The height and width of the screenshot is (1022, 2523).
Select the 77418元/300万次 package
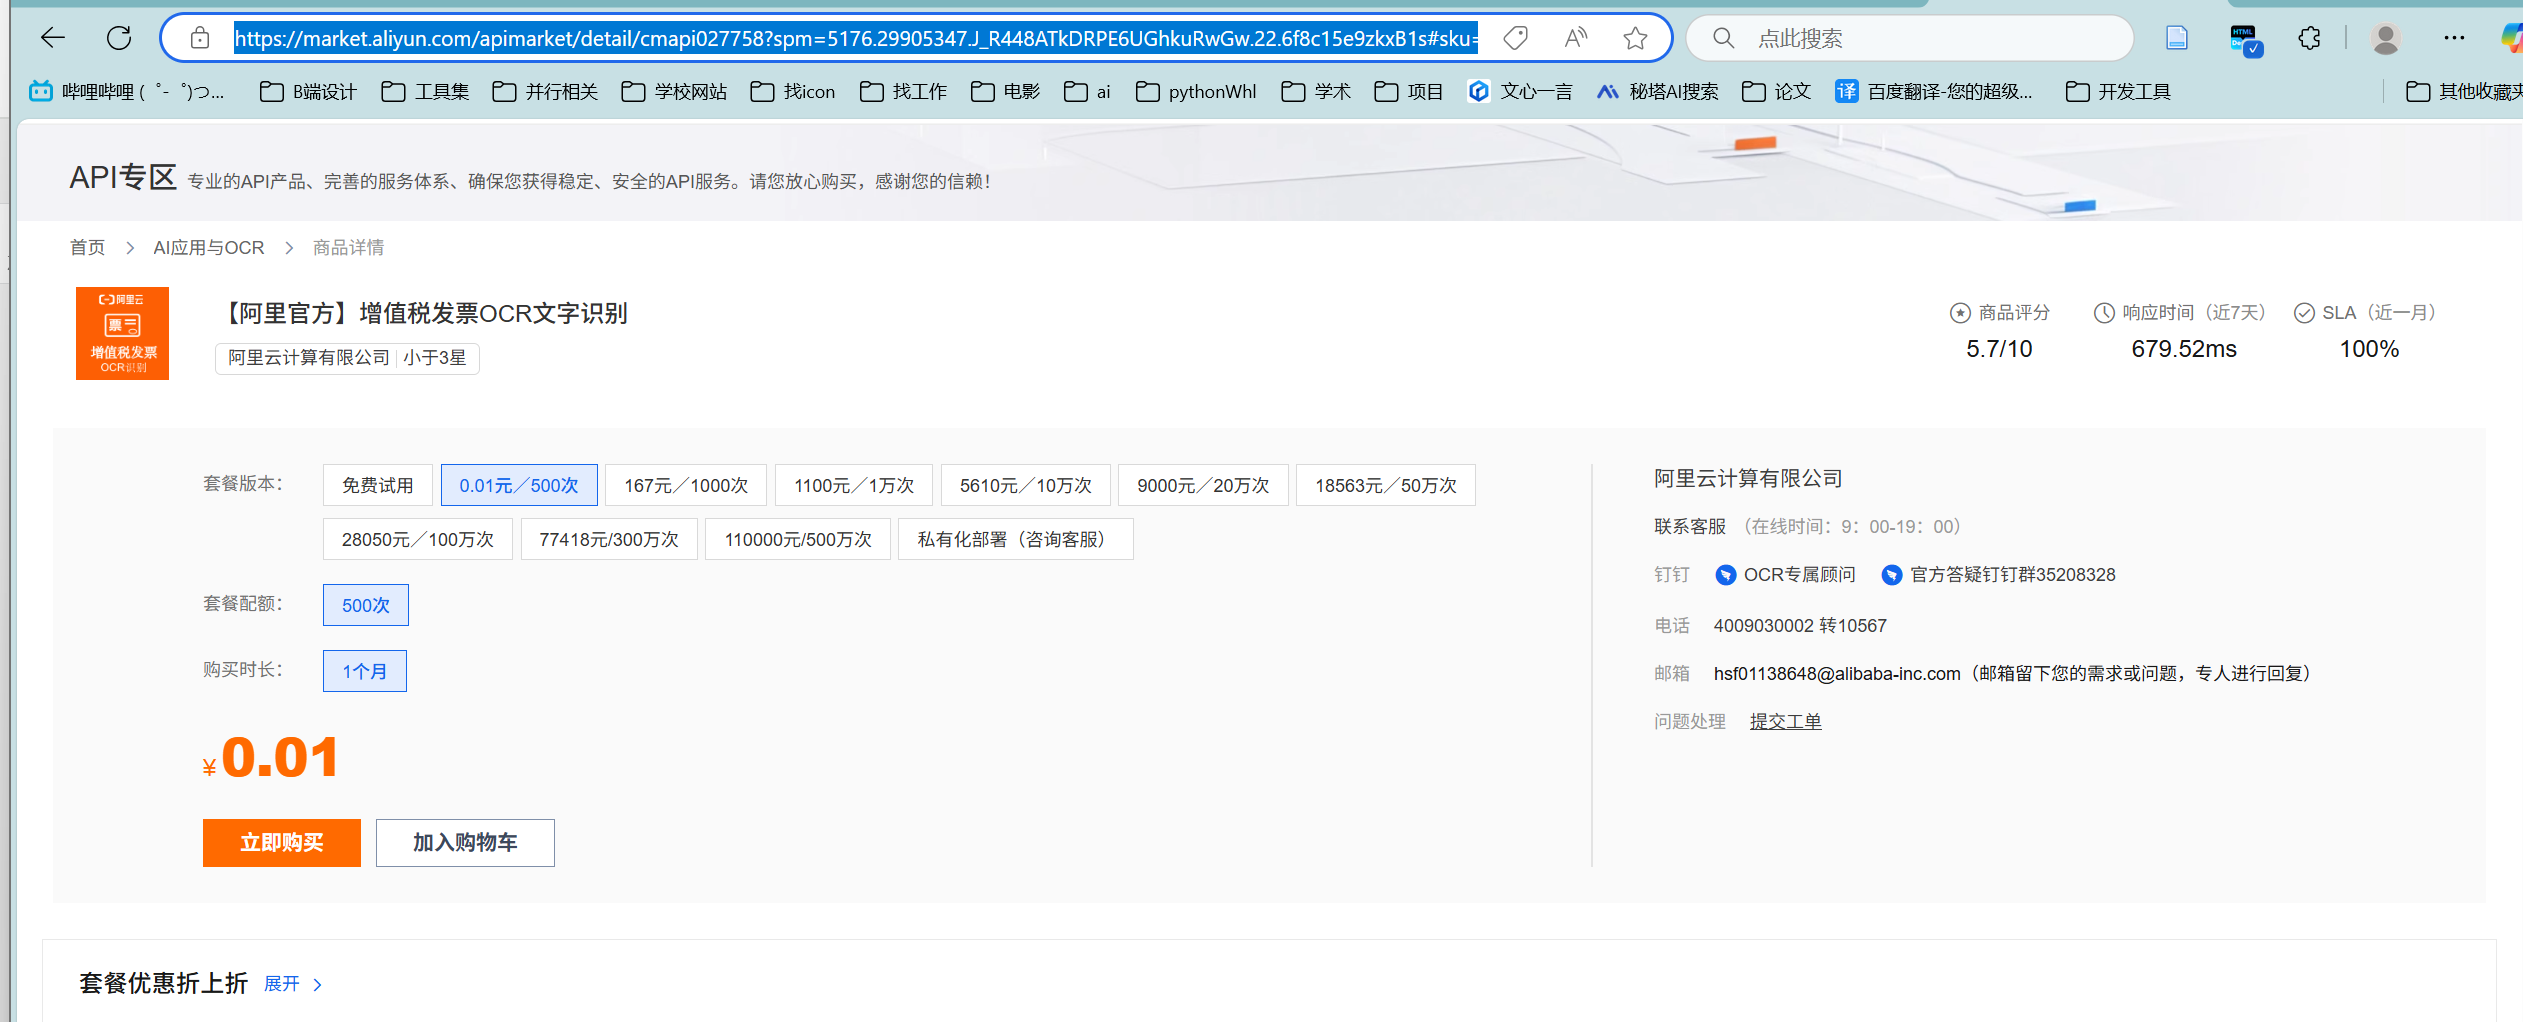(609, 539)
